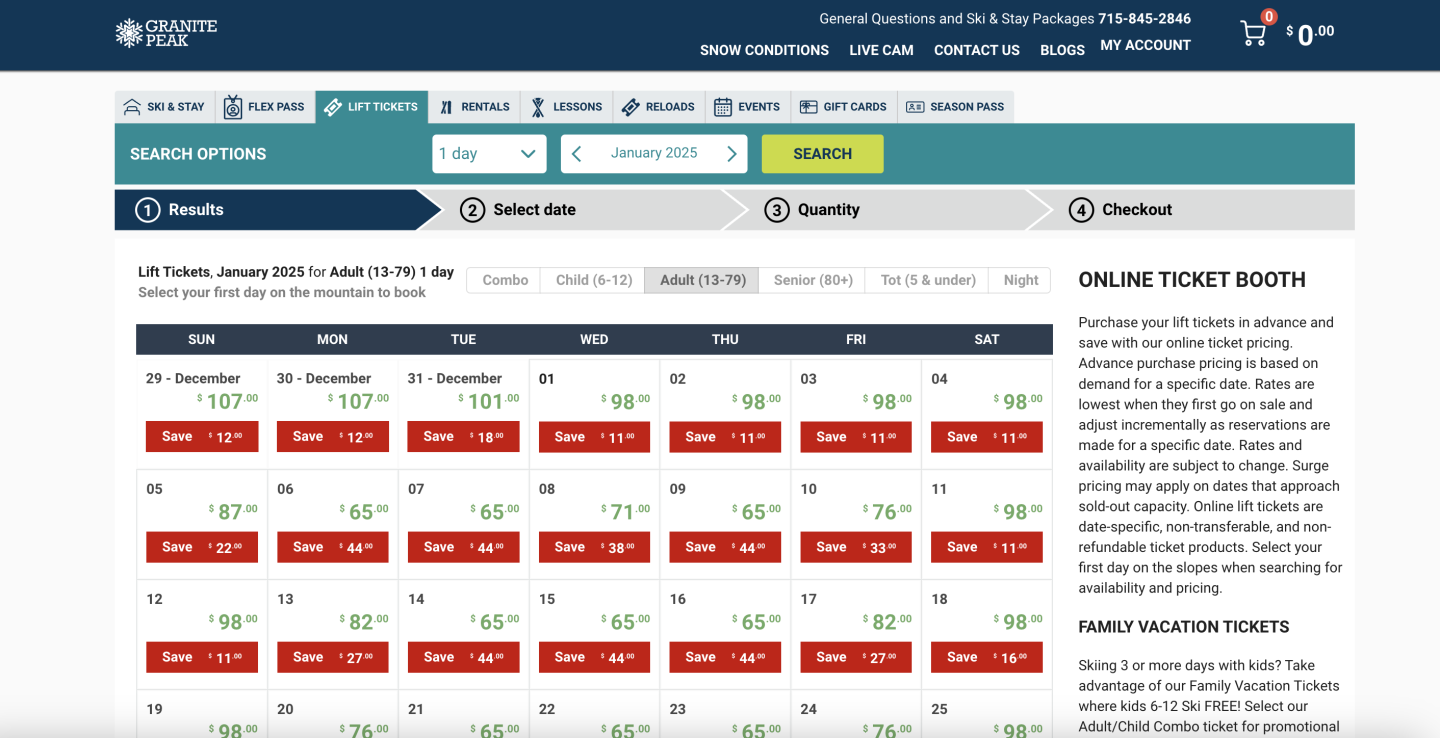
Task: Select the Adult (13-79) ticket type
Action: tap(702, 280)
